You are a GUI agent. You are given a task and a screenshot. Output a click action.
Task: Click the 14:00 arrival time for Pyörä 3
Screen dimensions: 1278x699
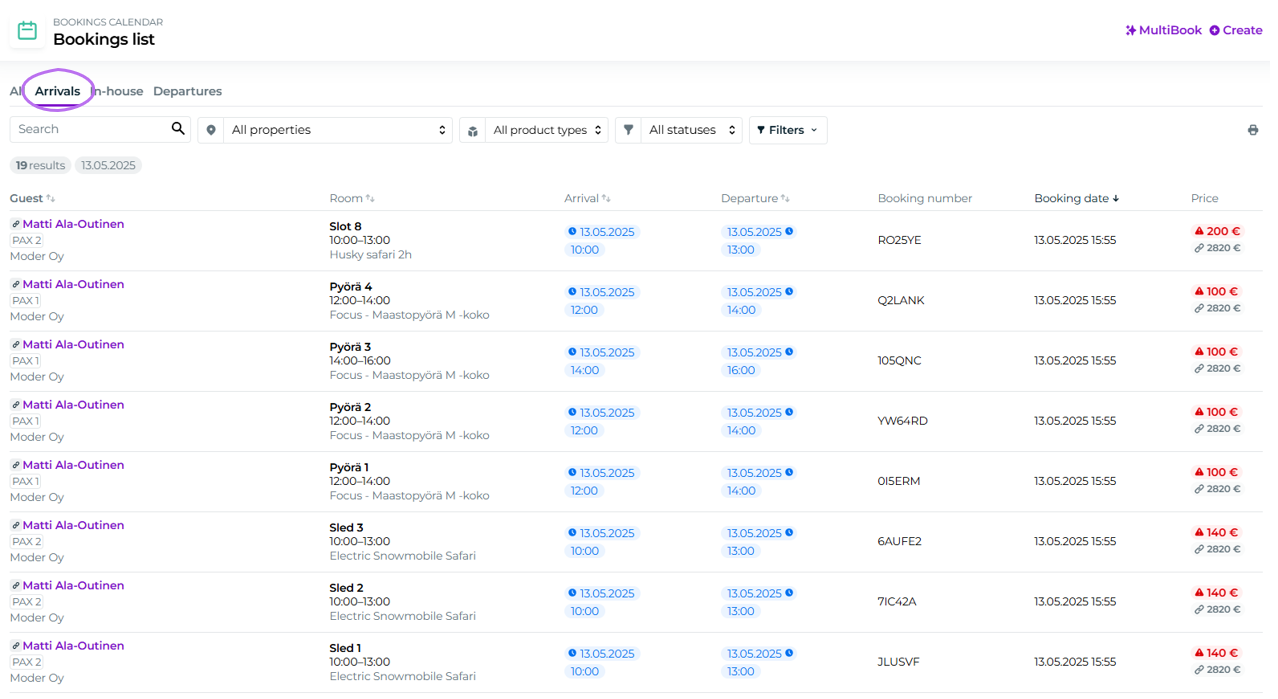[x=584, y=370]
